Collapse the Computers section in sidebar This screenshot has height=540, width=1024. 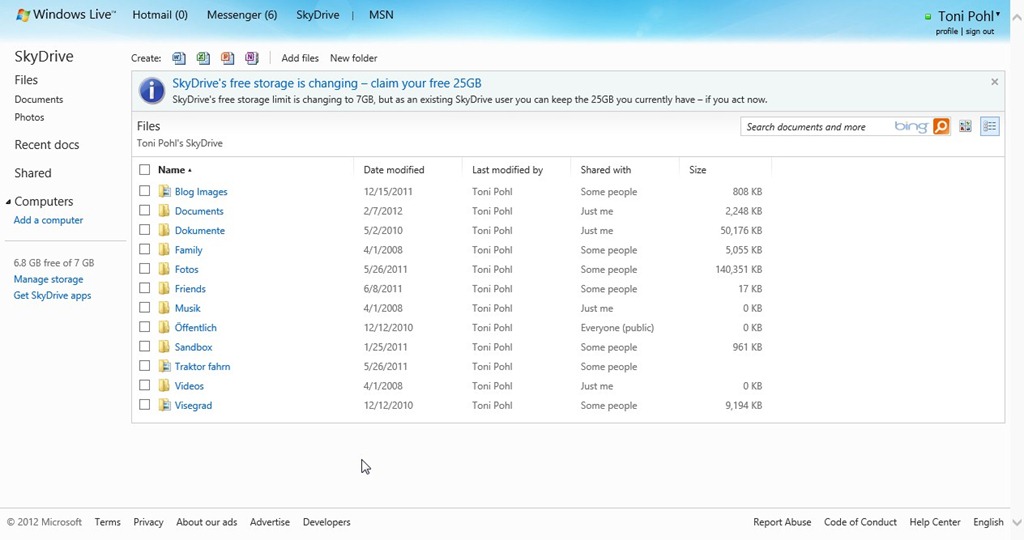click(9, 202)
